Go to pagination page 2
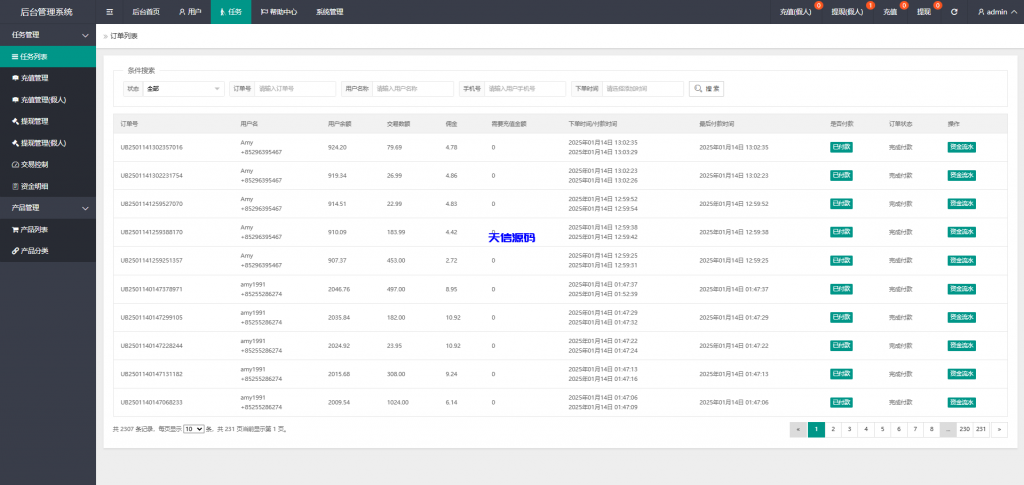The image size is (1024, 485). 833,430
